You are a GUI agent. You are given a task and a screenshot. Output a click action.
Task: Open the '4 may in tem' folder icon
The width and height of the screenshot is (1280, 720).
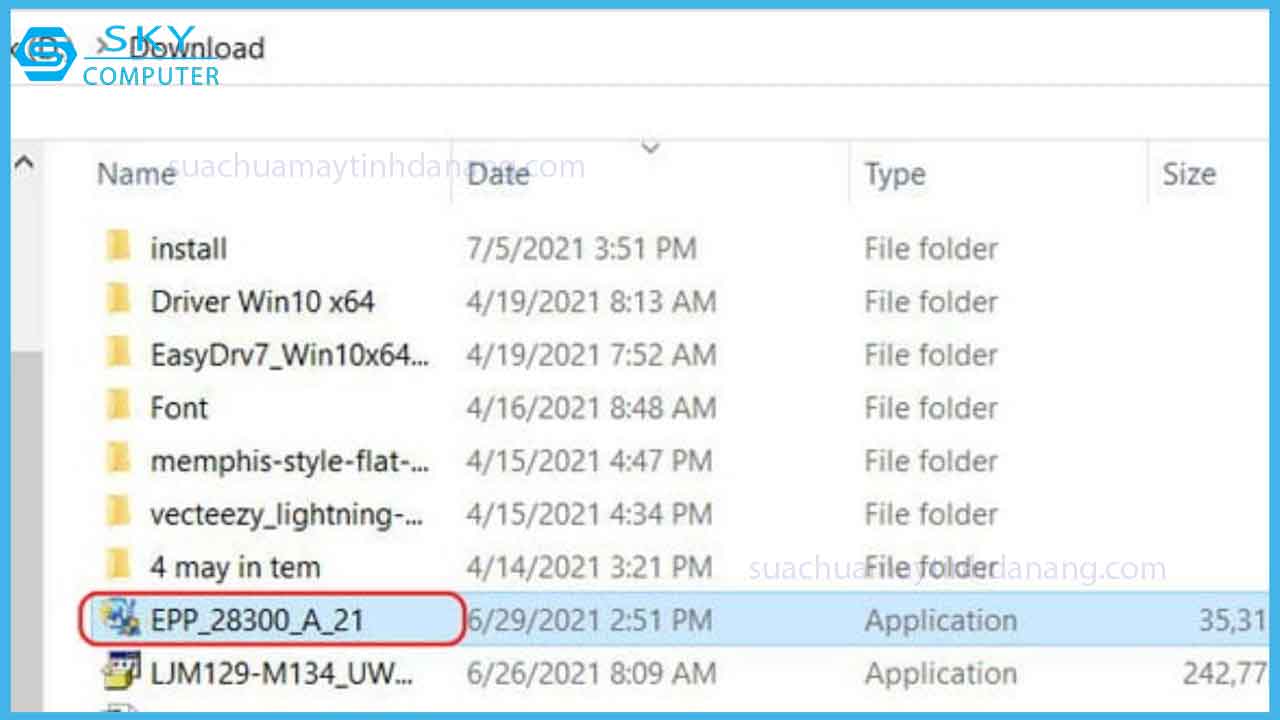coord(119,566)
